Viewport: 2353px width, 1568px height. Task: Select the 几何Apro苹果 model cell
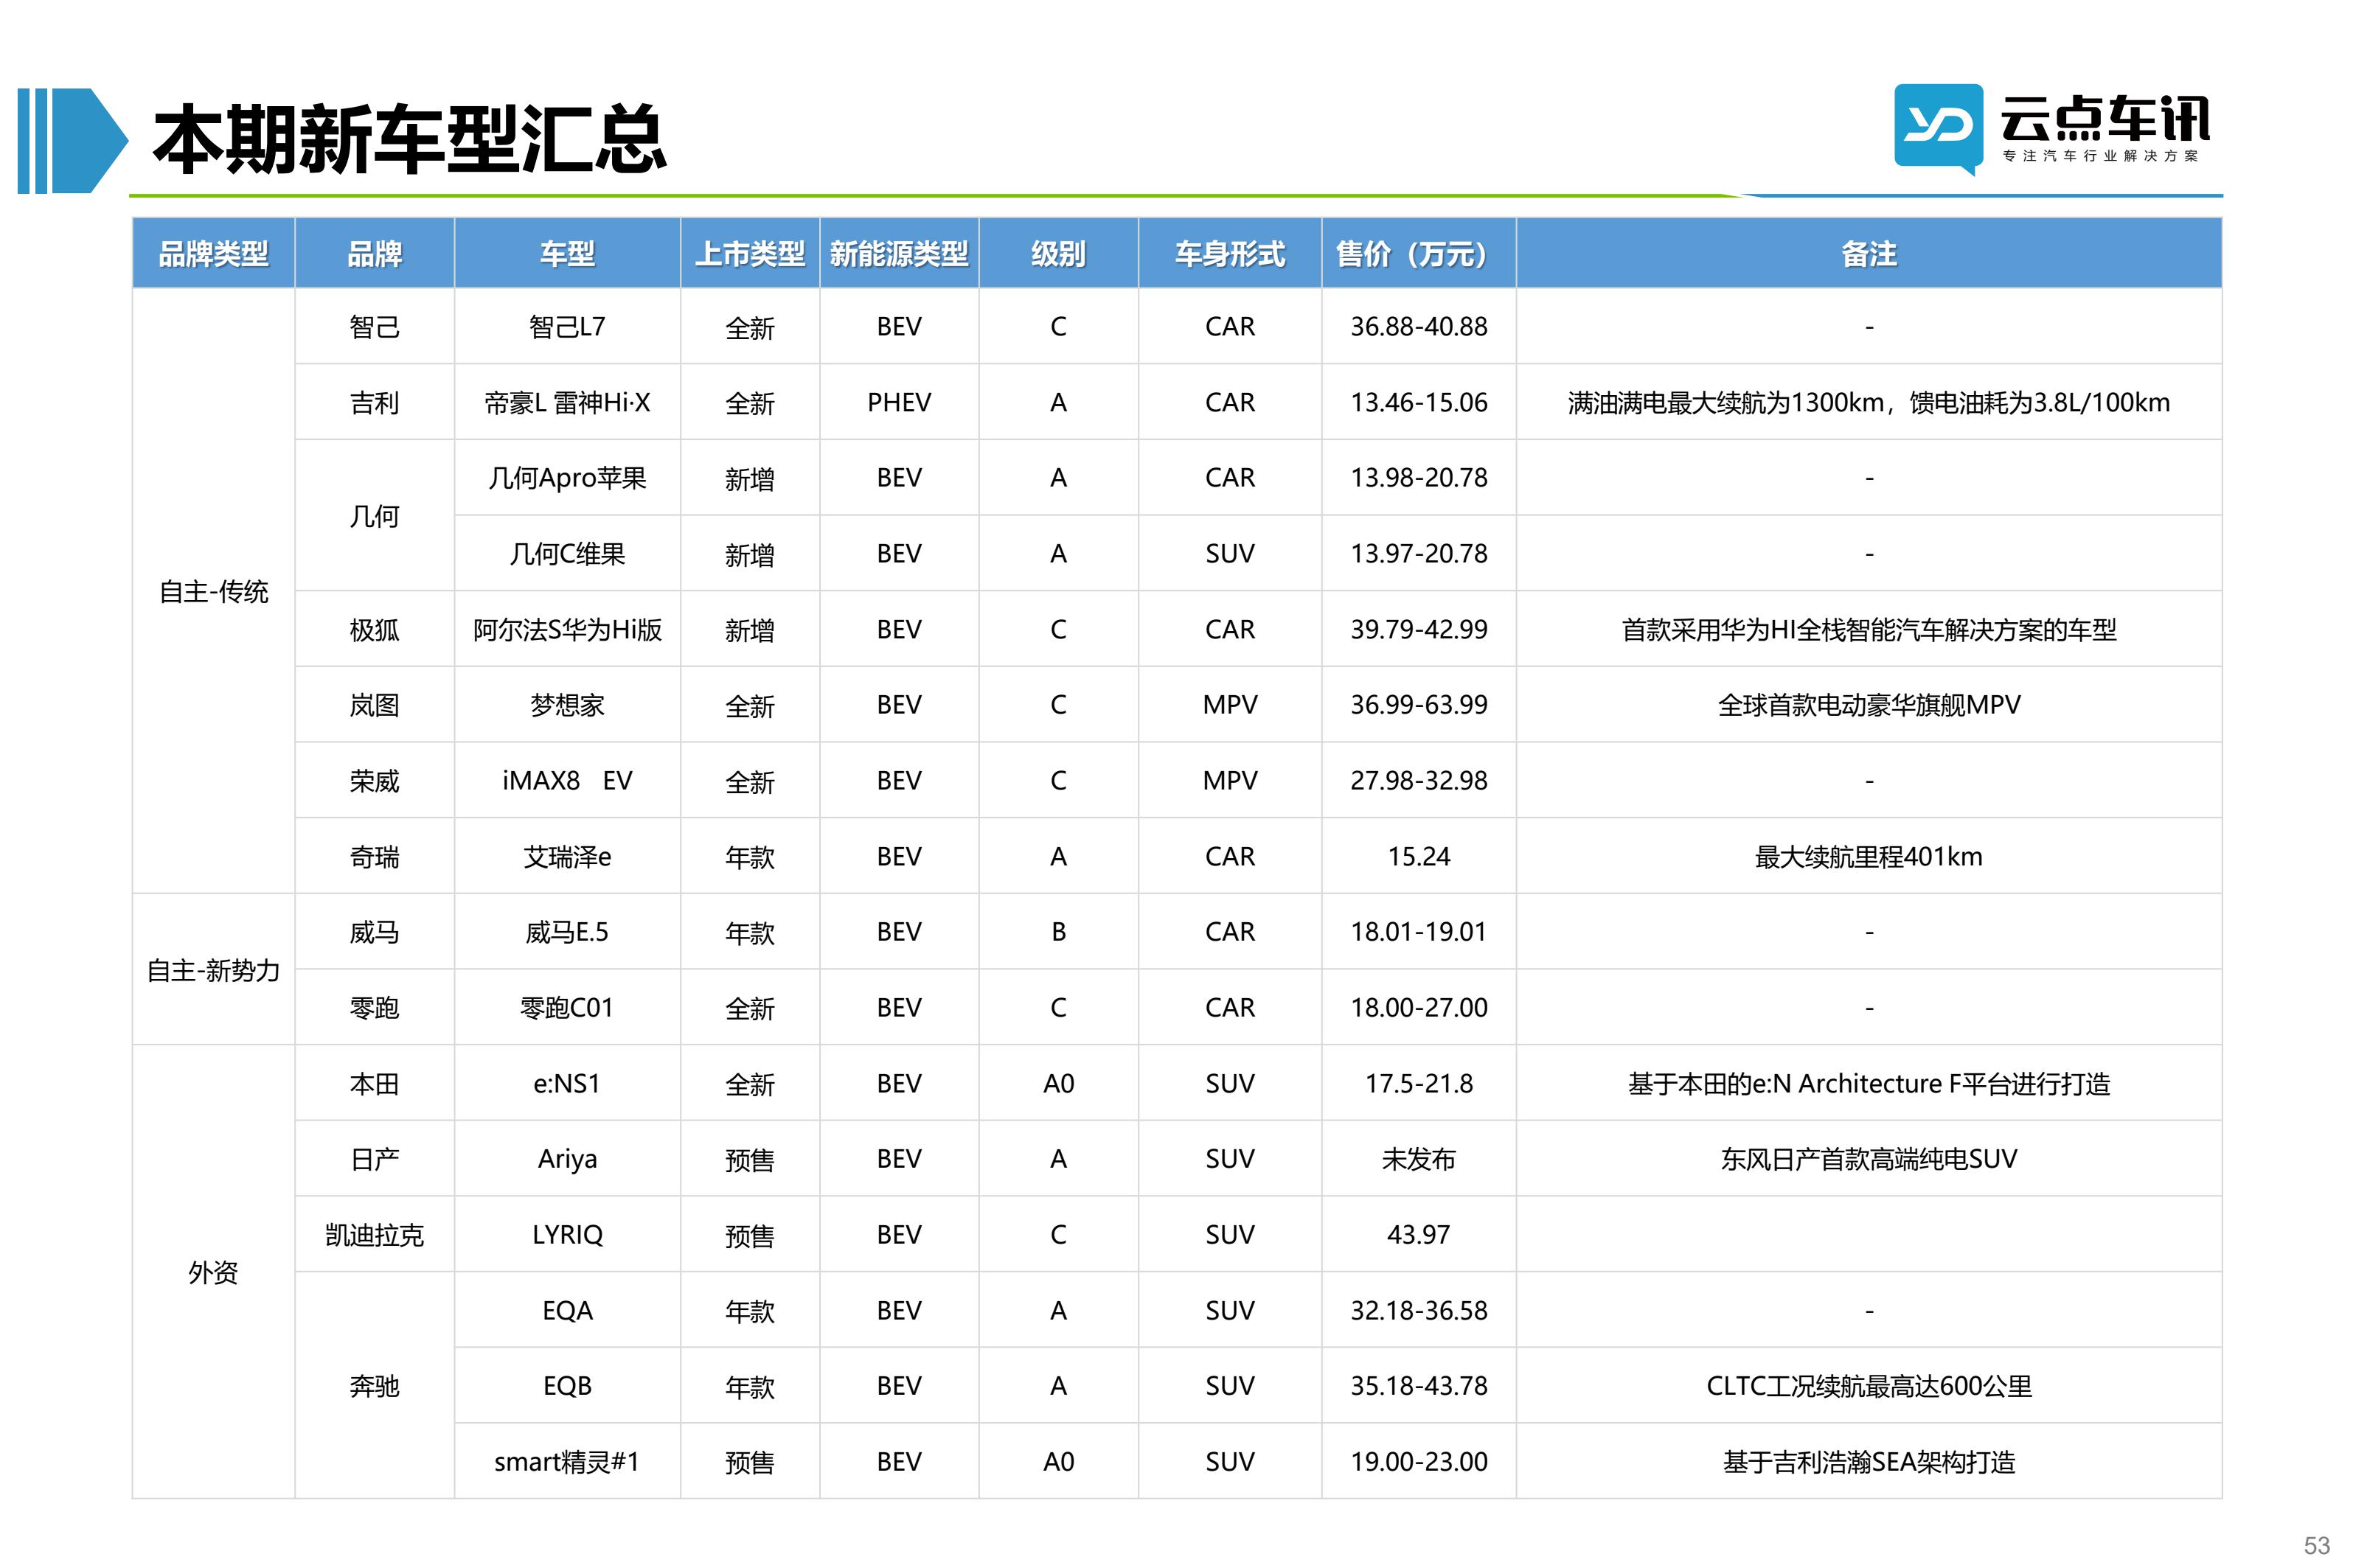567,478
